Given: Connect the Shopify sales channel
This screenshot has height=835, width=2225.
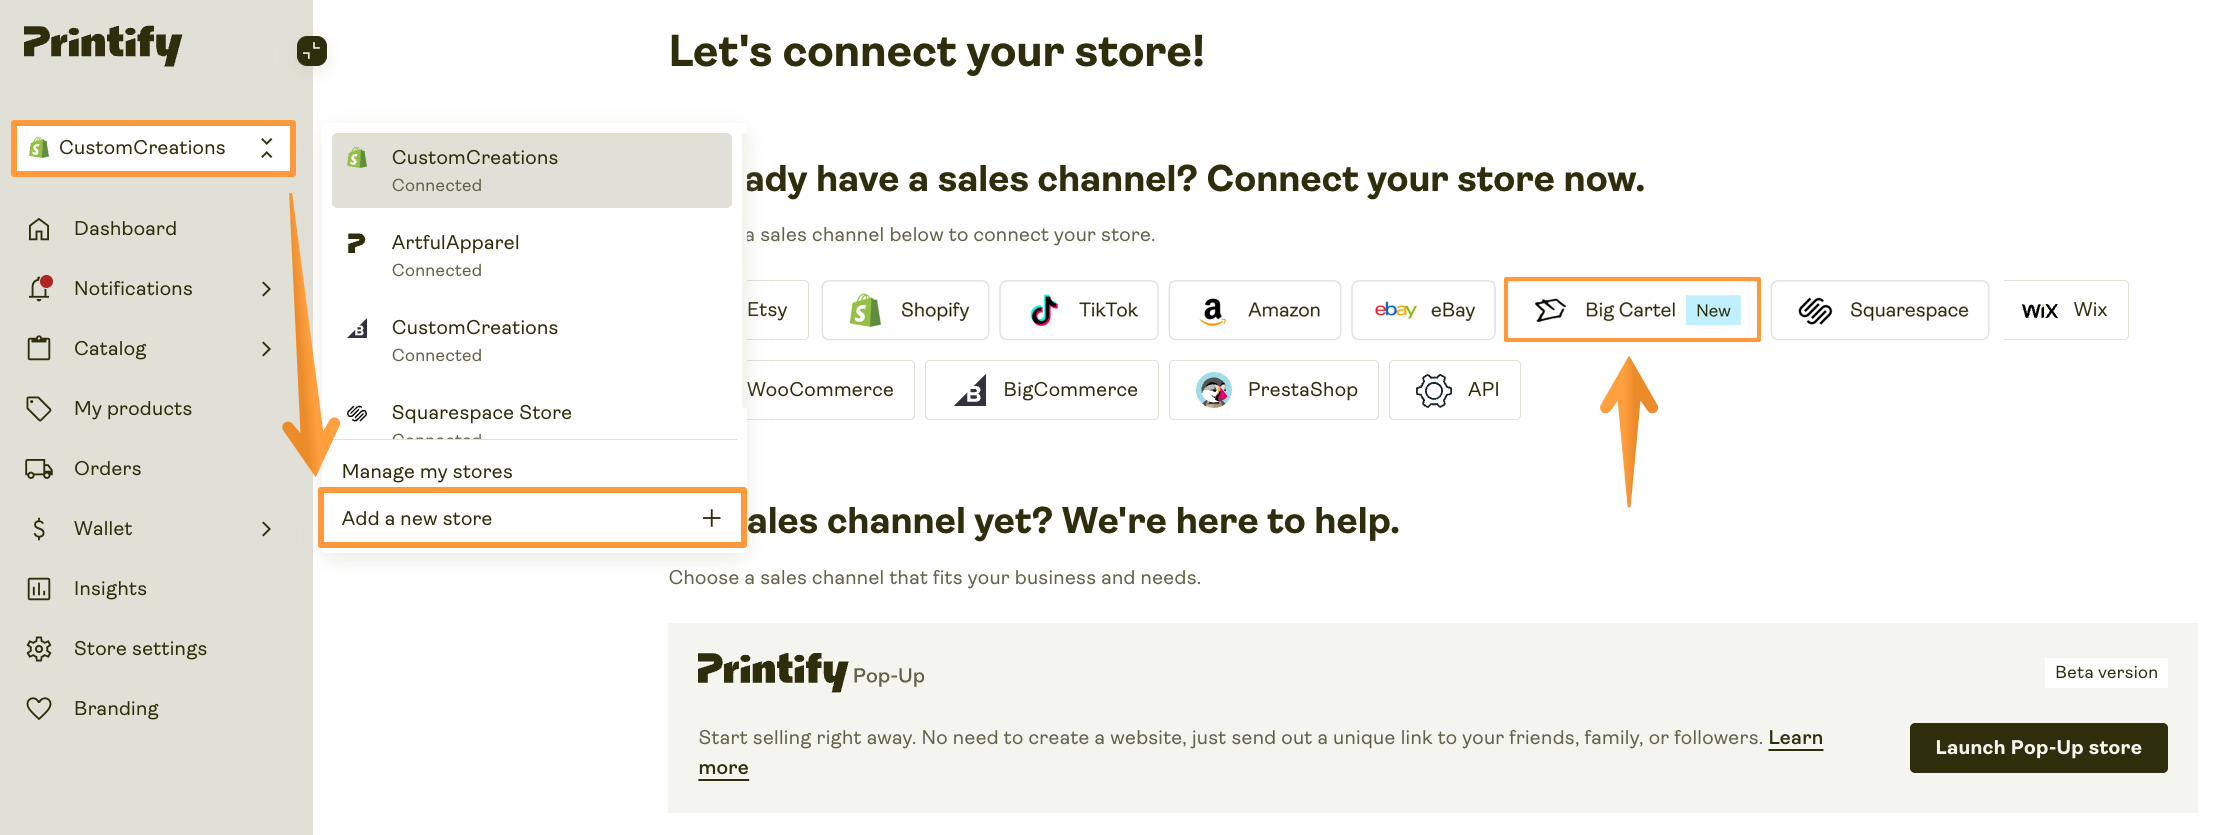Looking at the screenshot, I should pyautogui.click(x=904, y=310).
